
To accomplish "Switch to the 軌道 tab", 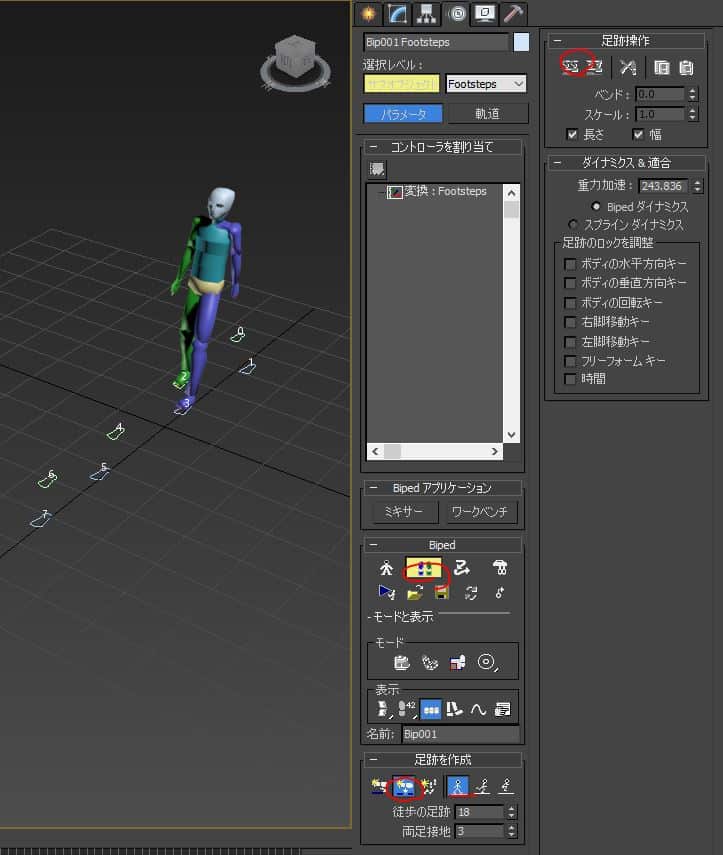I will [x=486, y=114].
